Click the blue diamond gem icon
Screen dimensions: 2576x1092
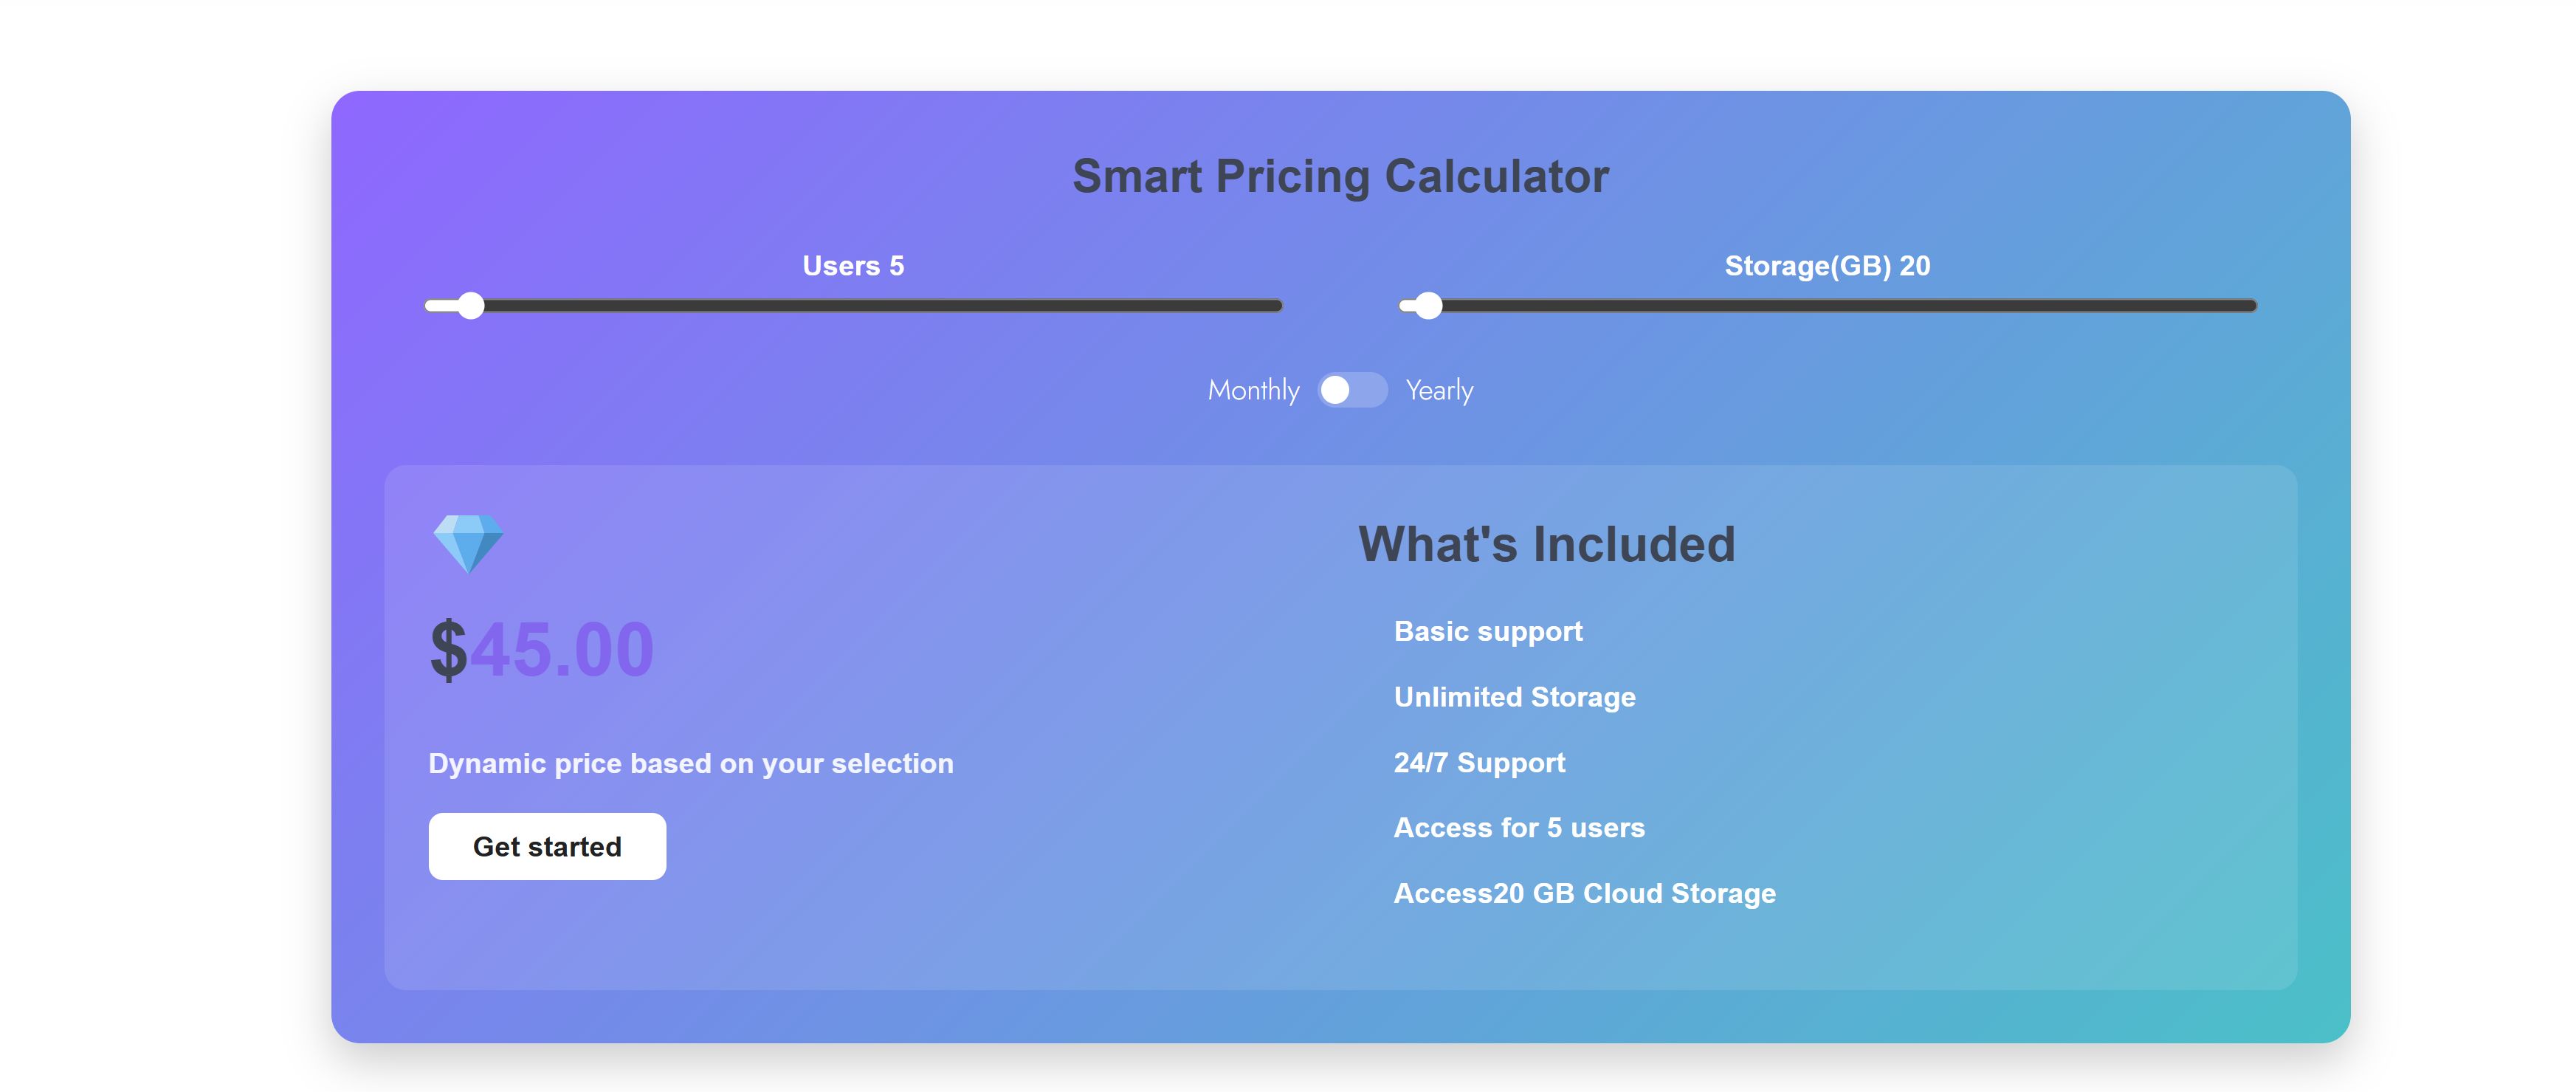[468, 543]
